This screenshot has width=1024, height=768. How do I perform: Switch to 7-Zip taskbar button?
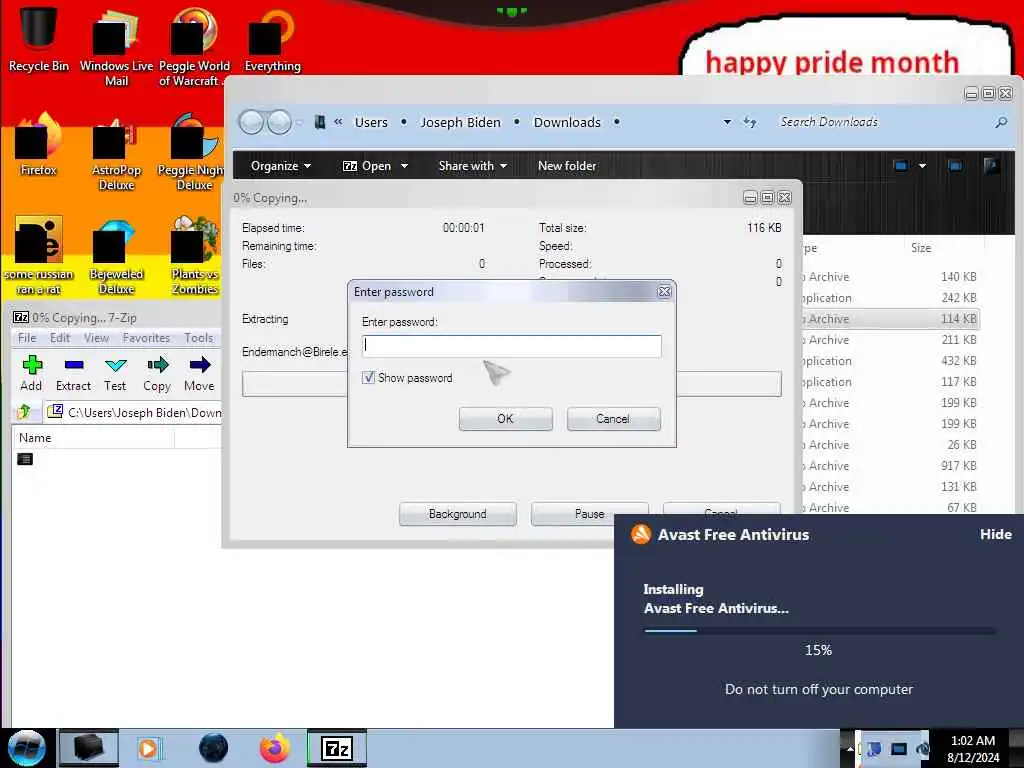[x=337, y=748]
